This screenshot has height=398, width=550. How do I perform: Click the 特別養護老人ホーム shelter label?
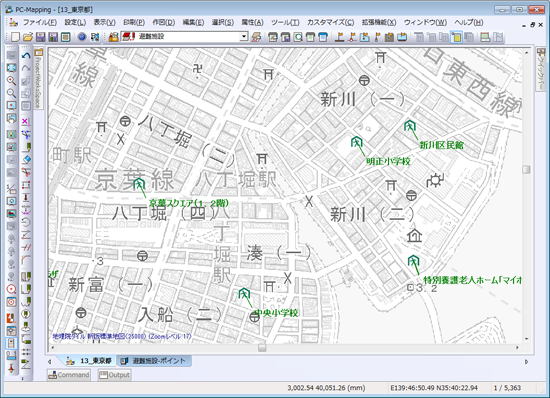pos(472,280)
